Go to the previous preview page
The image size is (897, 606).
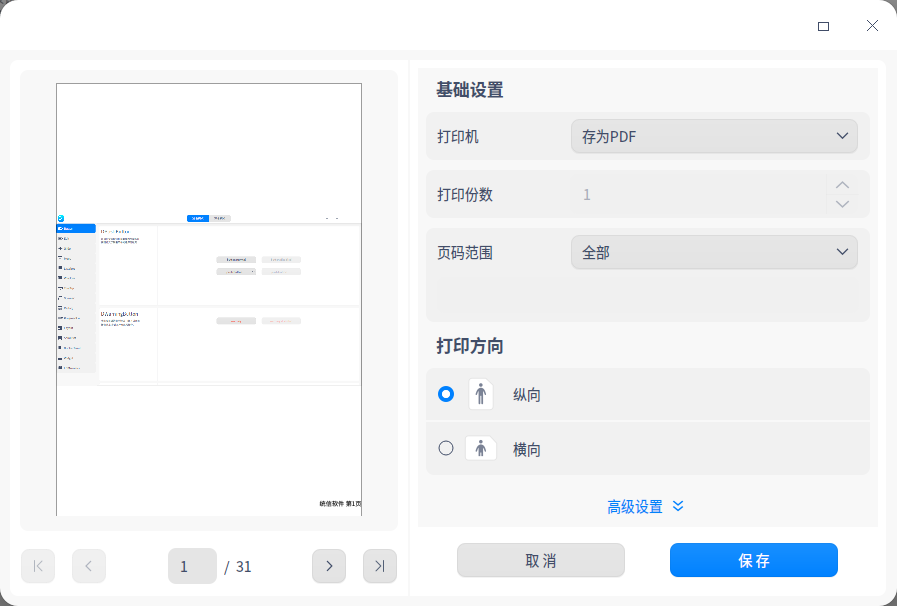click(89, 566)
